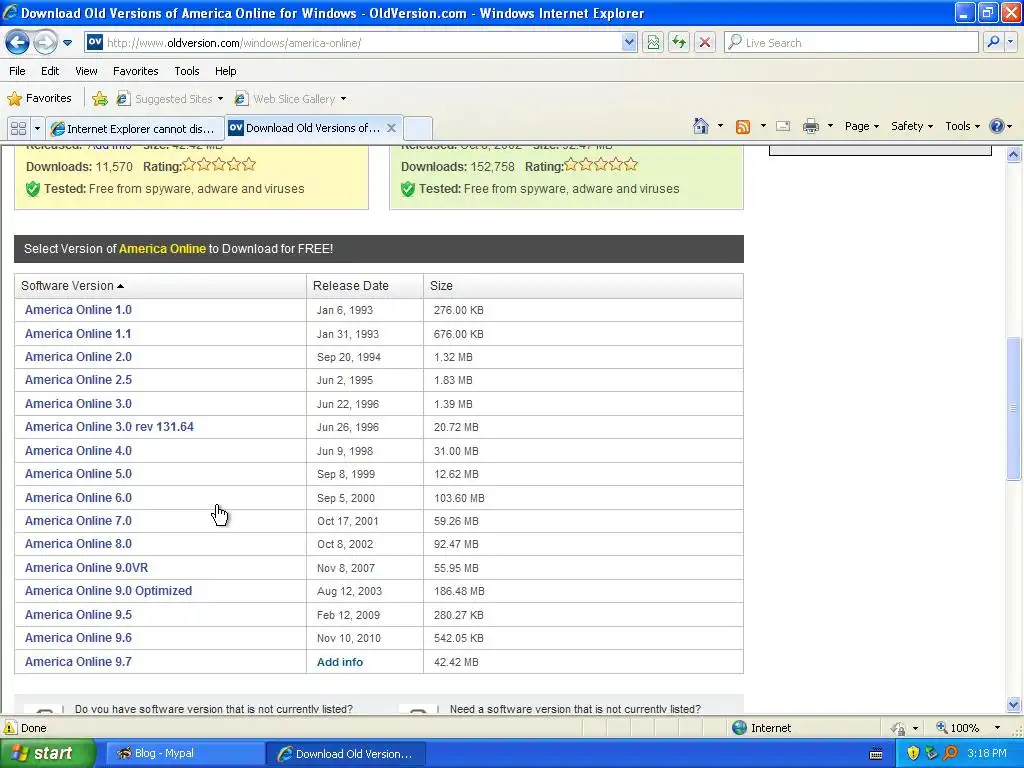1024x768 pixels.
Task: Open the Edit menu
Action: pos(50,71)
